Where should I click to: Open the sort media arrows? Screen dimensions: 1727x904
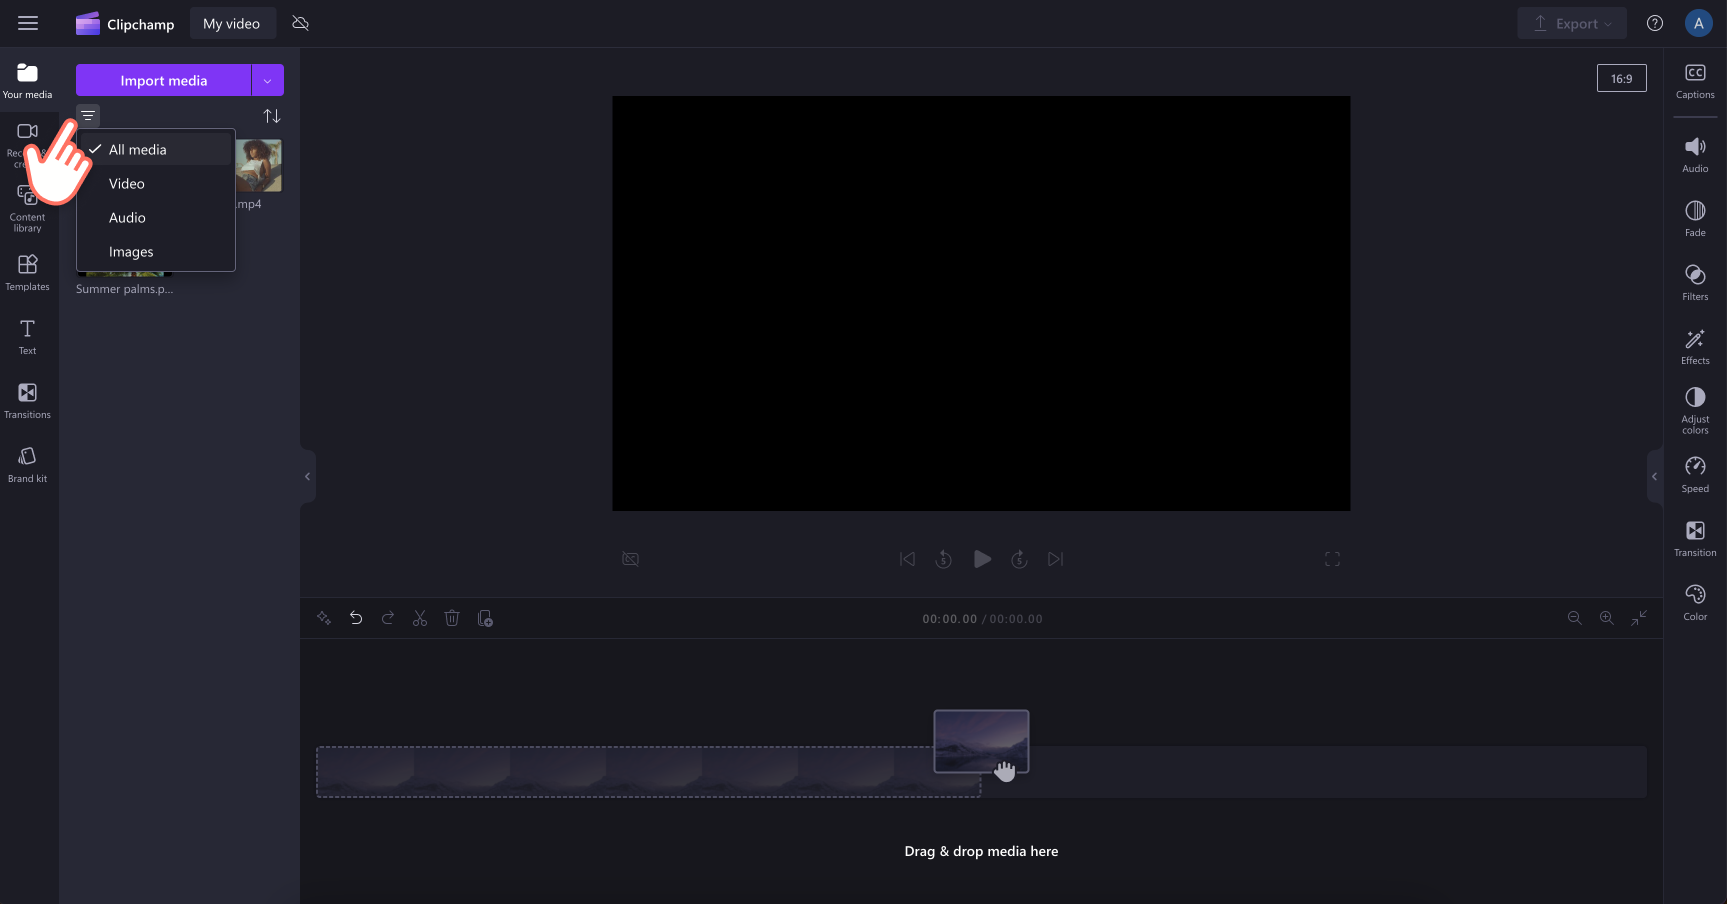272,116
